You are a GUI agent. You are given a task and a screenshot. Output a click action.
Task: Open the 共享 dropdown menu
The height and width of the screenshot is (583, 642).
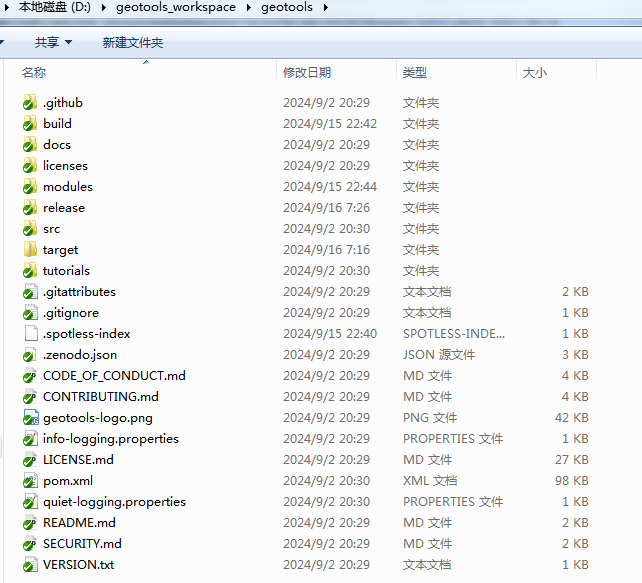[53, 42]
